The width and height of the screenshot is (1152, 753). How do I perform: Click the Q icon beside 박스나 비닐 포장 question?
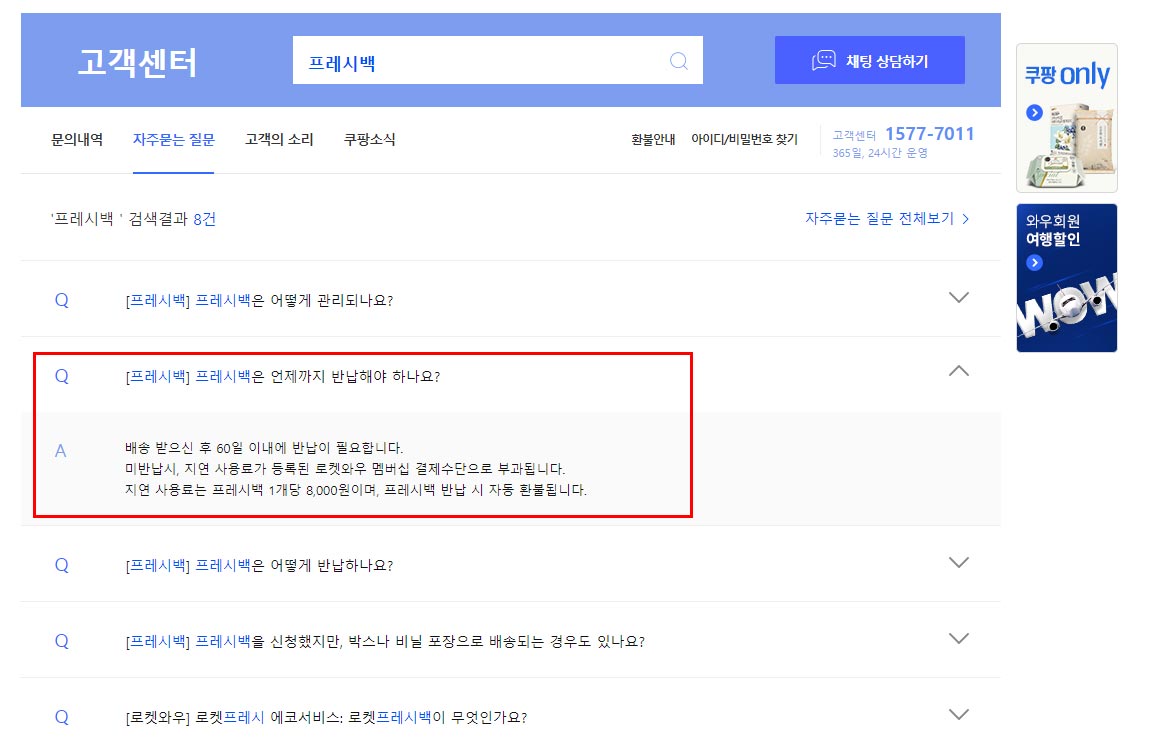pyautogui.click(x=62, y=642)
